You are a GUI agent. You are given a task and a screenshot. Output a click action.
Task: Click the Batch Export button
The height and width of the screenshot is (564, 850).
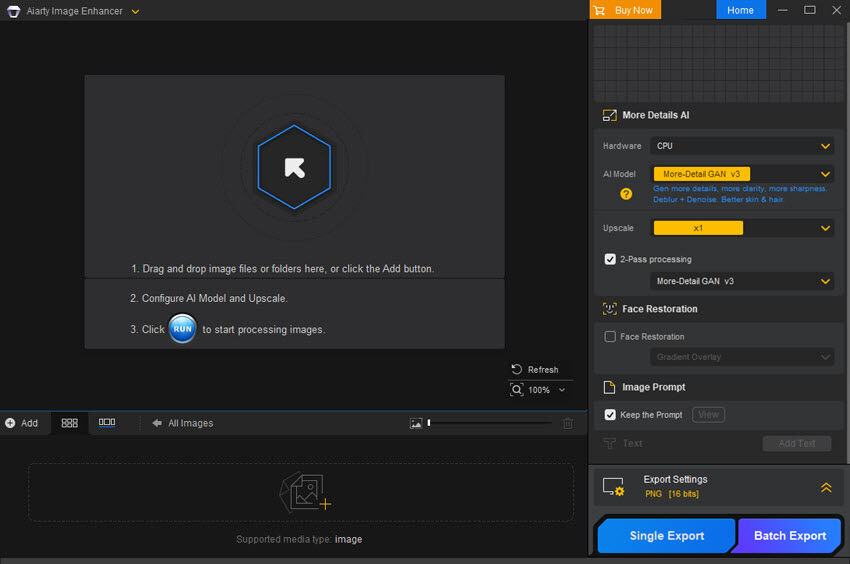[789, 536]
